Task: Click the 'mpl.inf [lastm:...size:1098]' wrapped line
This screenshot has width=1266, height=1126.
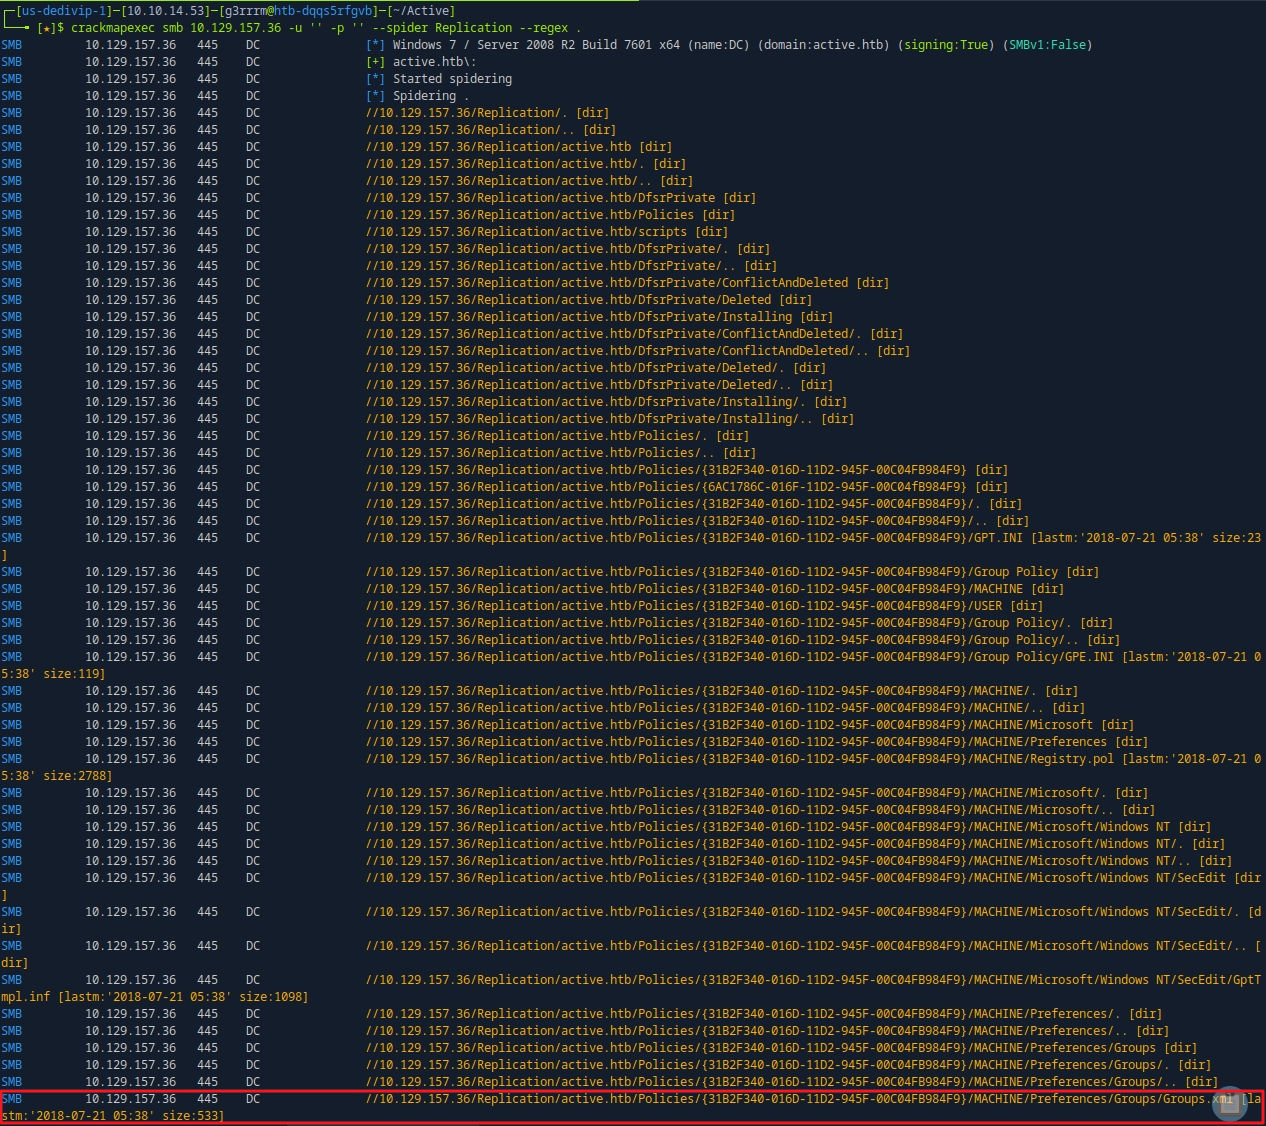Action: coord(155,997)
